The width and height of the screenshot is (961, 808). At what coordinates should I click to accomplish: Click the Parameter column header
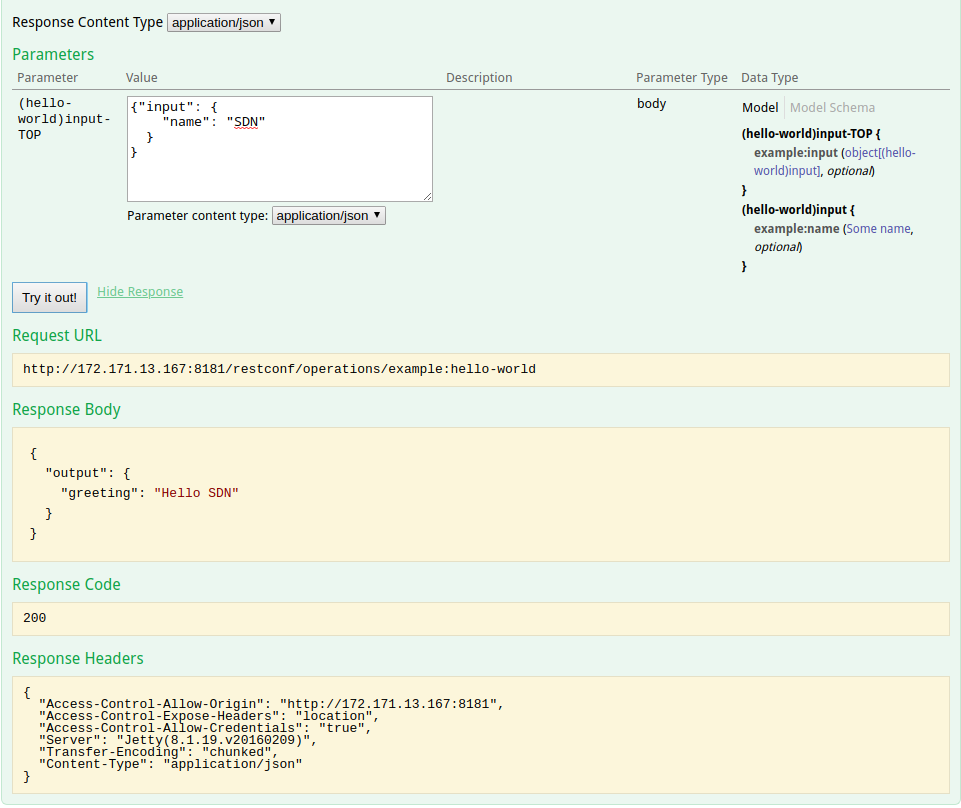click(x=48, y=78)
